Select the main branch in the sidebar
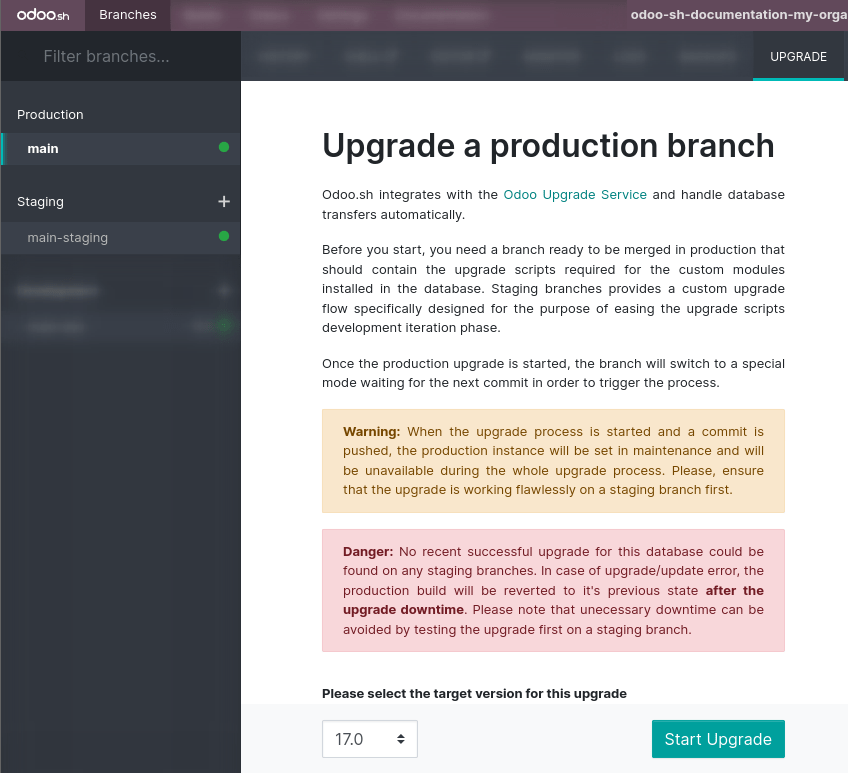This screenshot has width=848, height=773. pyautogui.click(x=100, y=148)
